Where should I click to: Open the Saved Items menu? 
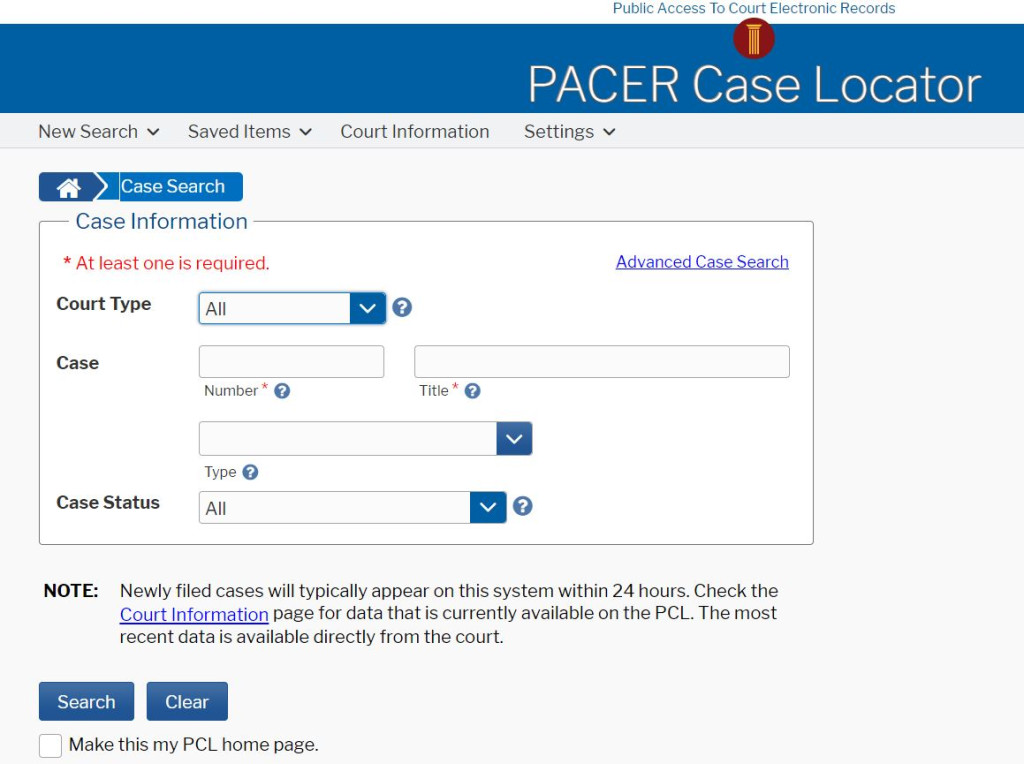coord(249,132)
